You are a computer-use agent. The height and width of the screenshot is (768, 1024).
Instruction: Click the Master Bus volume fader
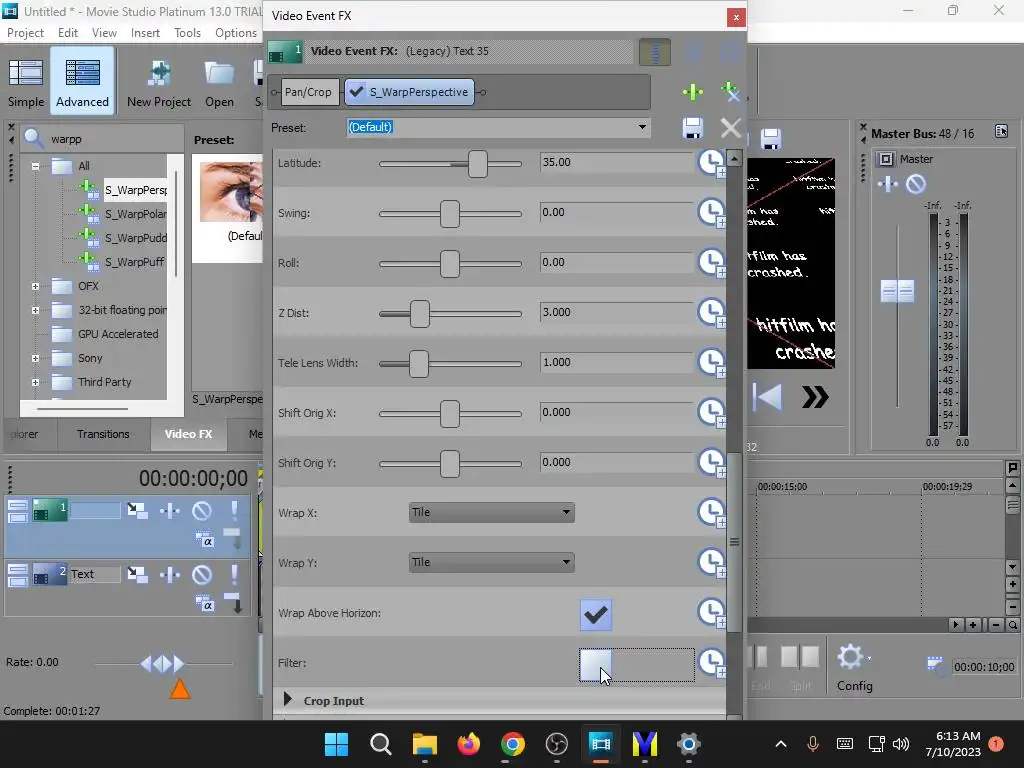coord(897,291)
